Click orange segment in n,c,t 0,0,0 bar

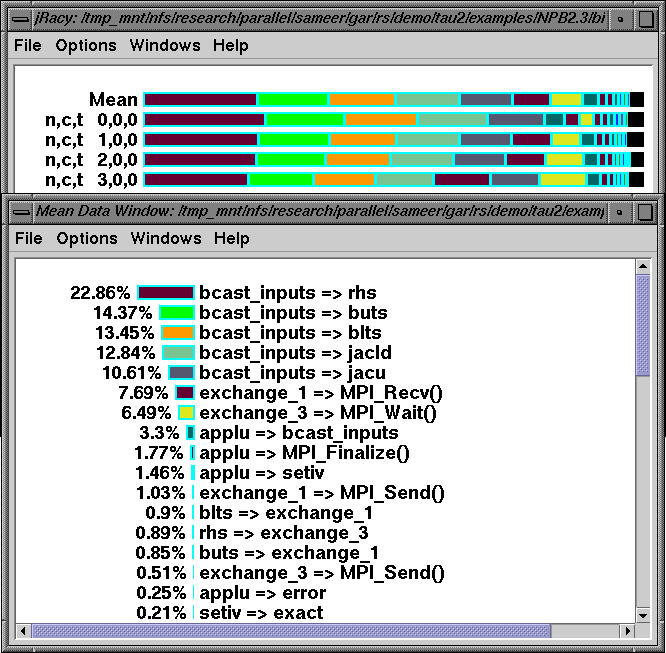(x=381, y=120)
